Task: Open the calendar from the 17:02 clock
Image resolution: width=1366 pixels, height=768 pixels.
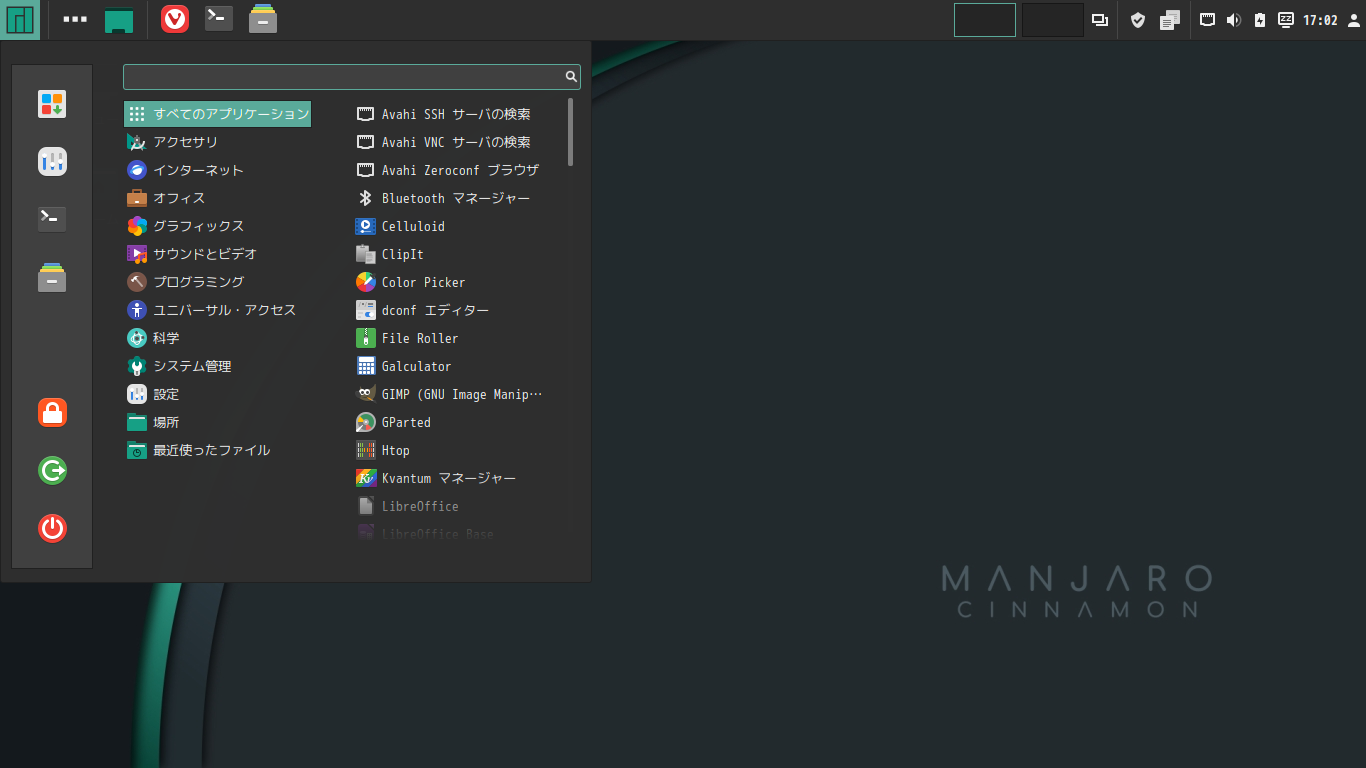Action: coord(1320,20)
